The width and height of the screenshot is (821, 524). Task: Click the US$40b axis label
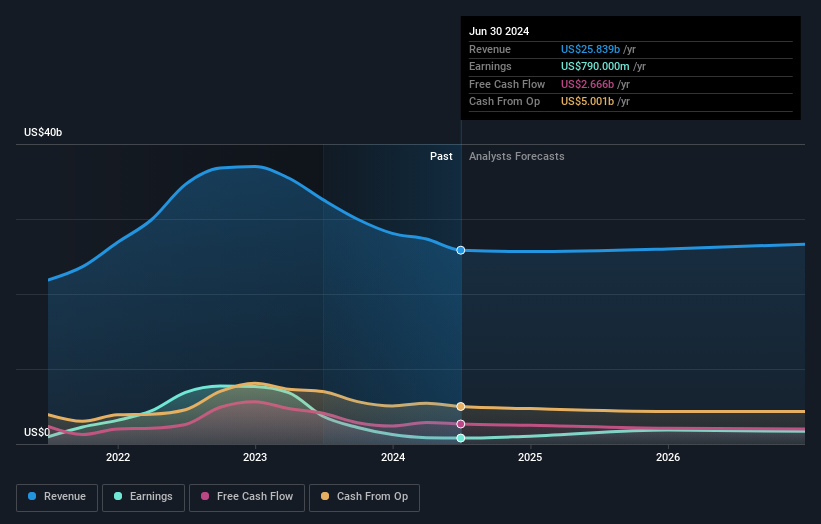click(43, 132)
